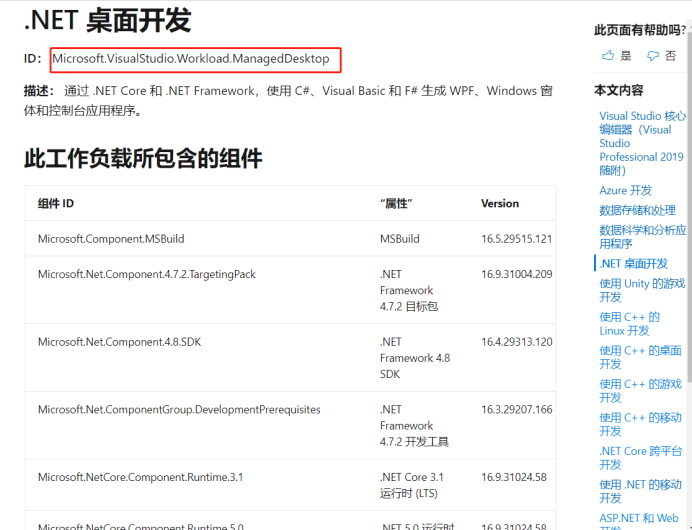Click the 组件 ID column header
This screenshot has height=530, width=692.
pos(56,203)
